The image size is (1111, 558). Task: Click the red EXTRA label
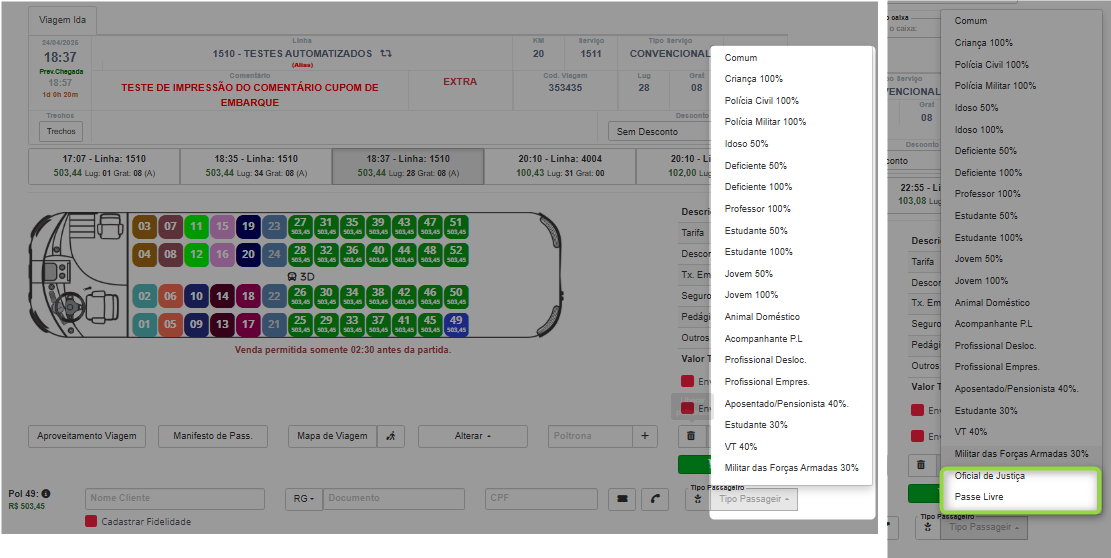(x=460, y=81)
